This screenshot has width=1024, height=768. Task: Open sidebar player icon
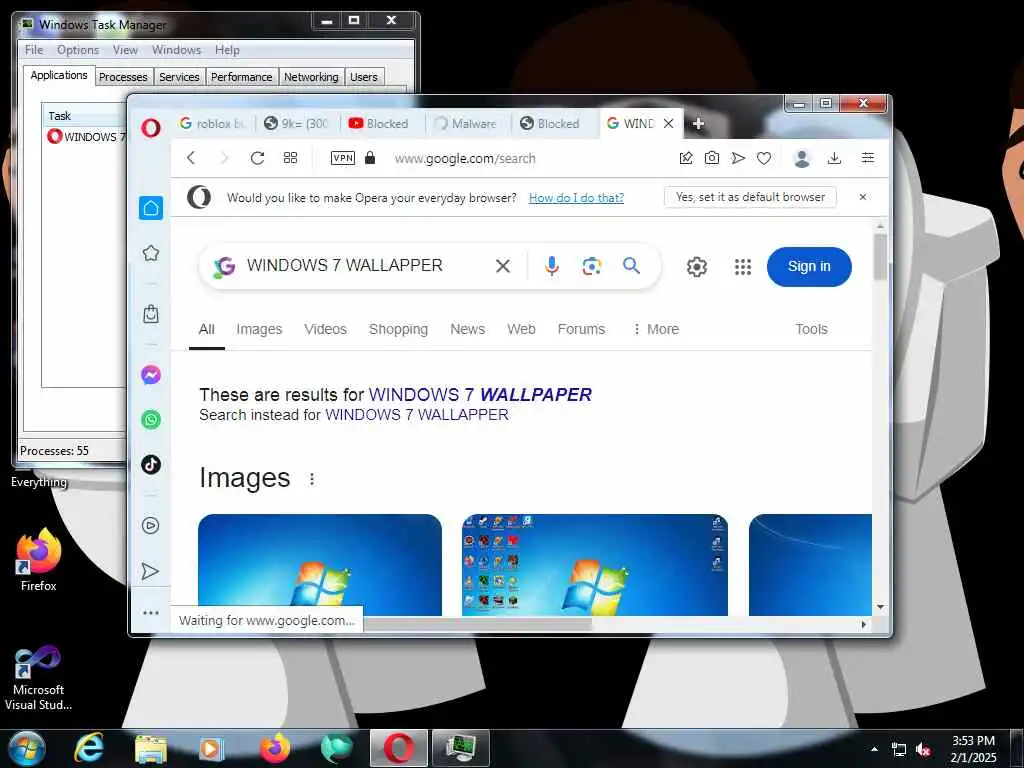coord(151,526)
